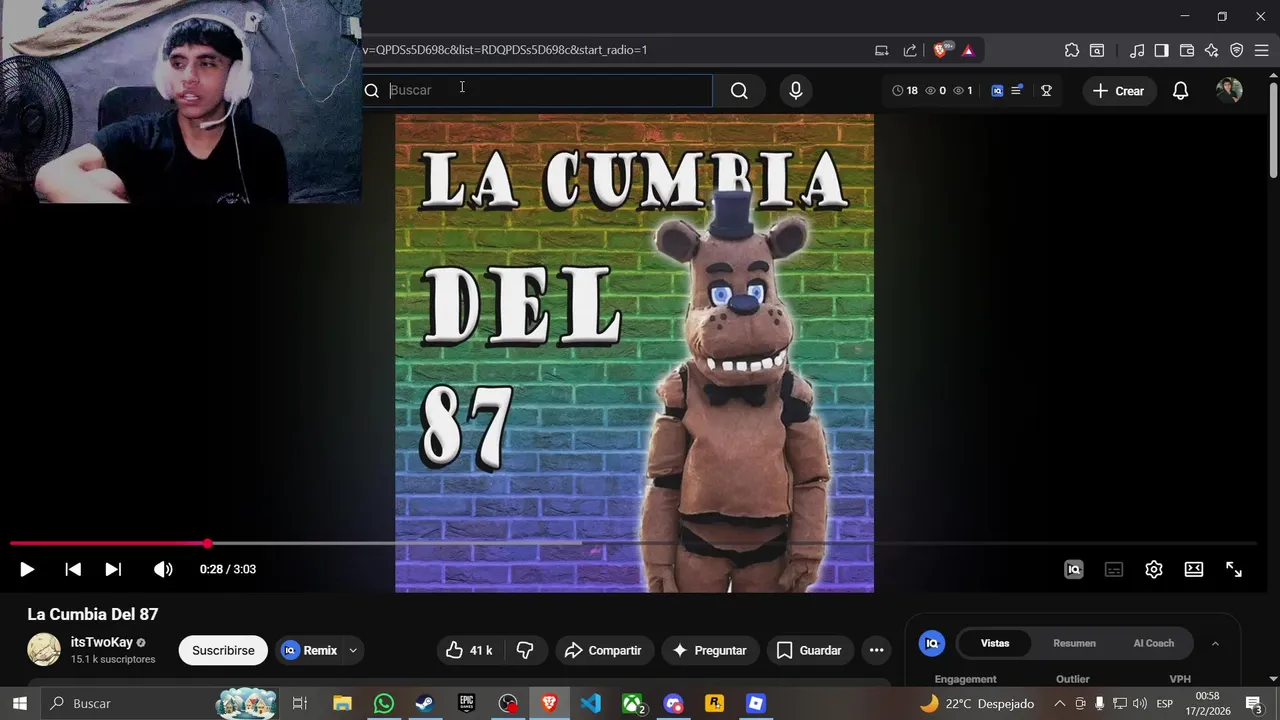
Task: Click the magnifier search button
Action: coord(739,91)
